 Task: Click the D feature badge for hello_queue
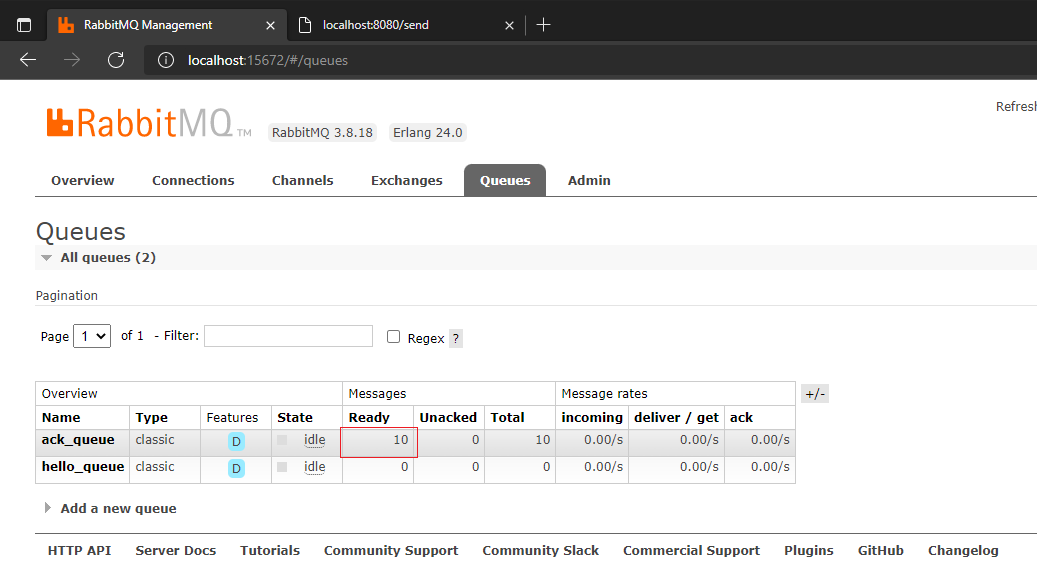(x=236, y=468)
